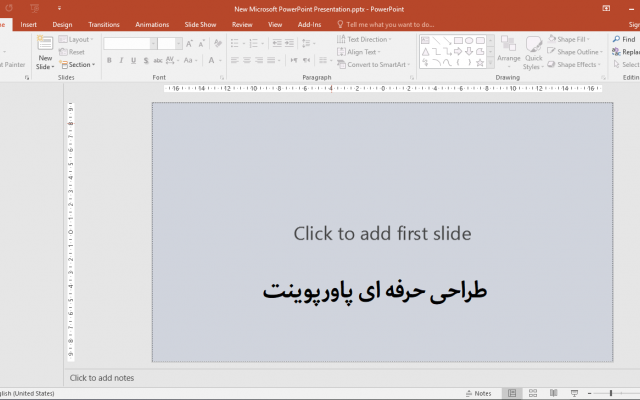
Task: Open the Insert ribbon tab
Action: coord(29,24)
